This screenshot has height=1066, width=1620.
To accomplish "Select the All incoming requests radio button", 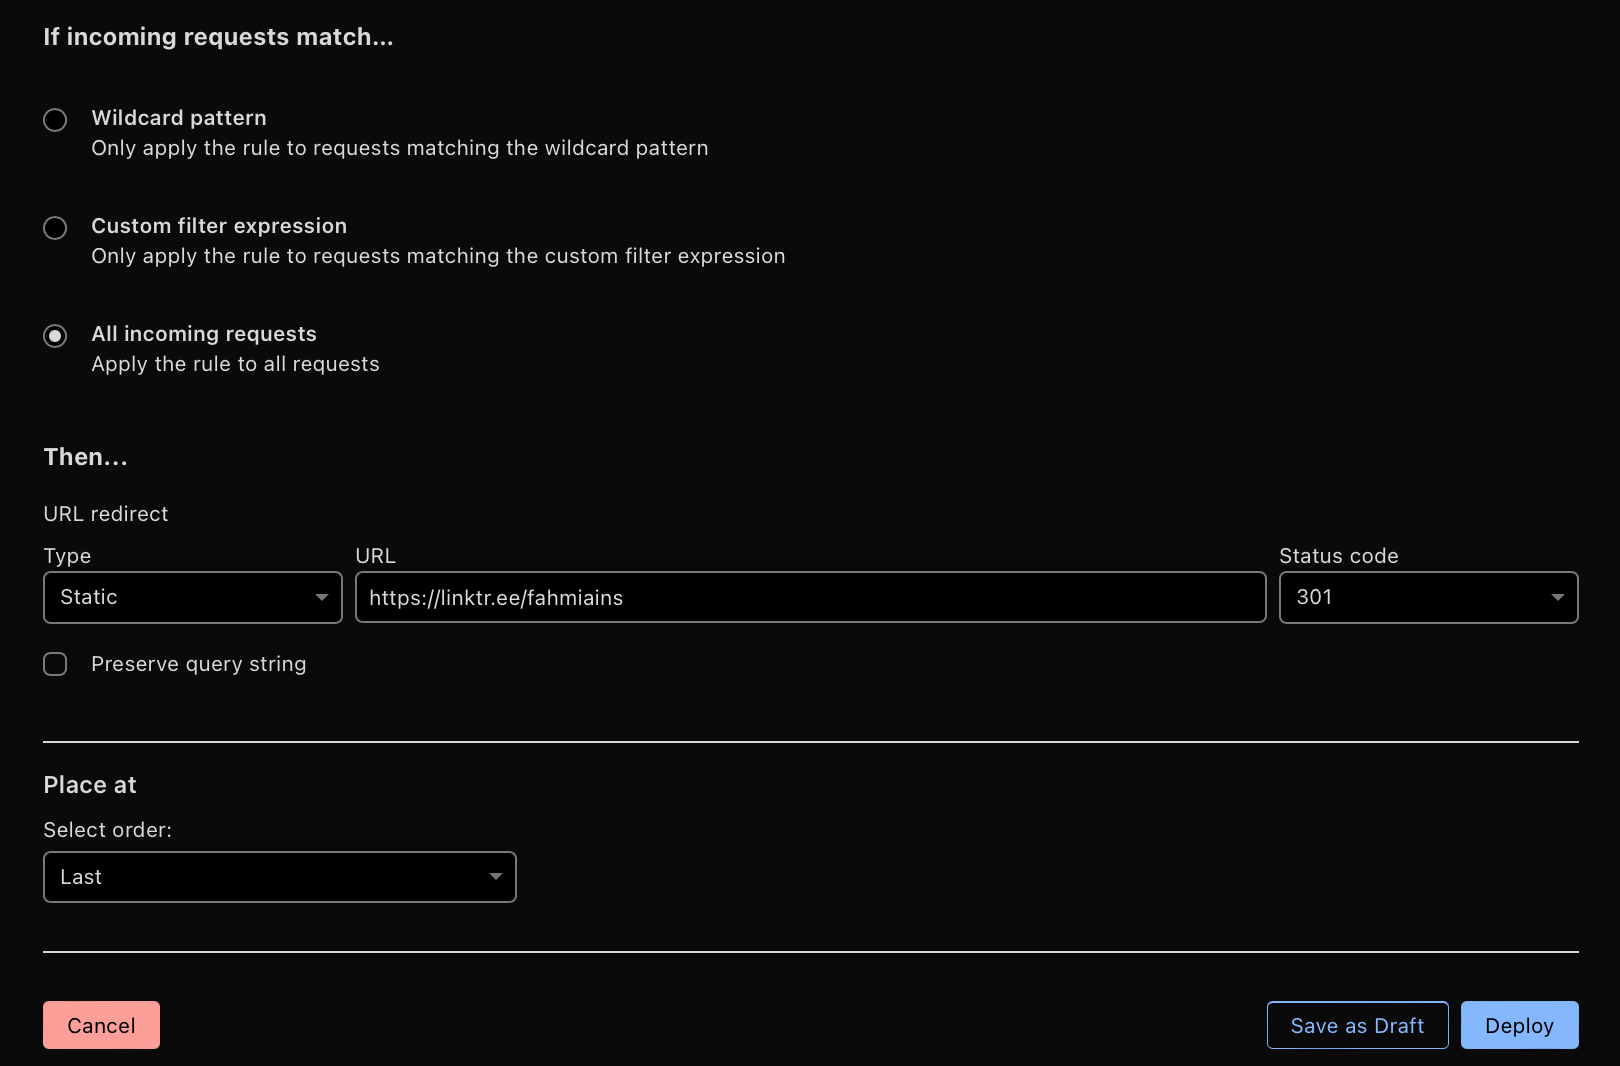I will click(55, 336).
